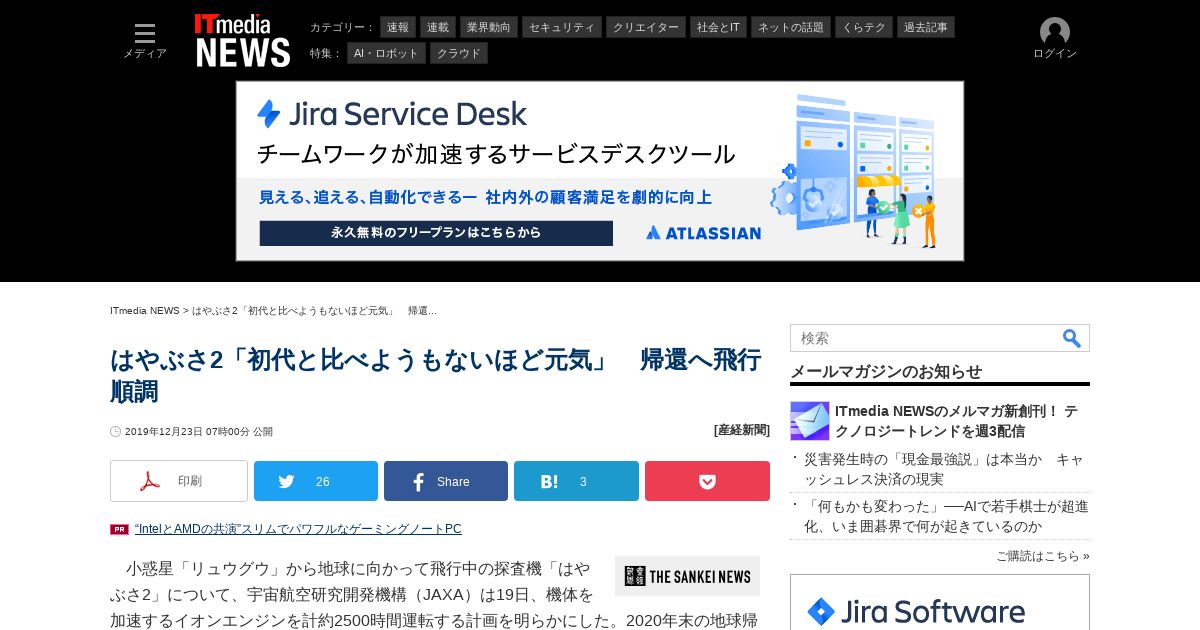Screen dimensions: 1200x630
Task: Open 「何もかも変わった」 AI棋士 article link
Action: (x=946, y=516)
